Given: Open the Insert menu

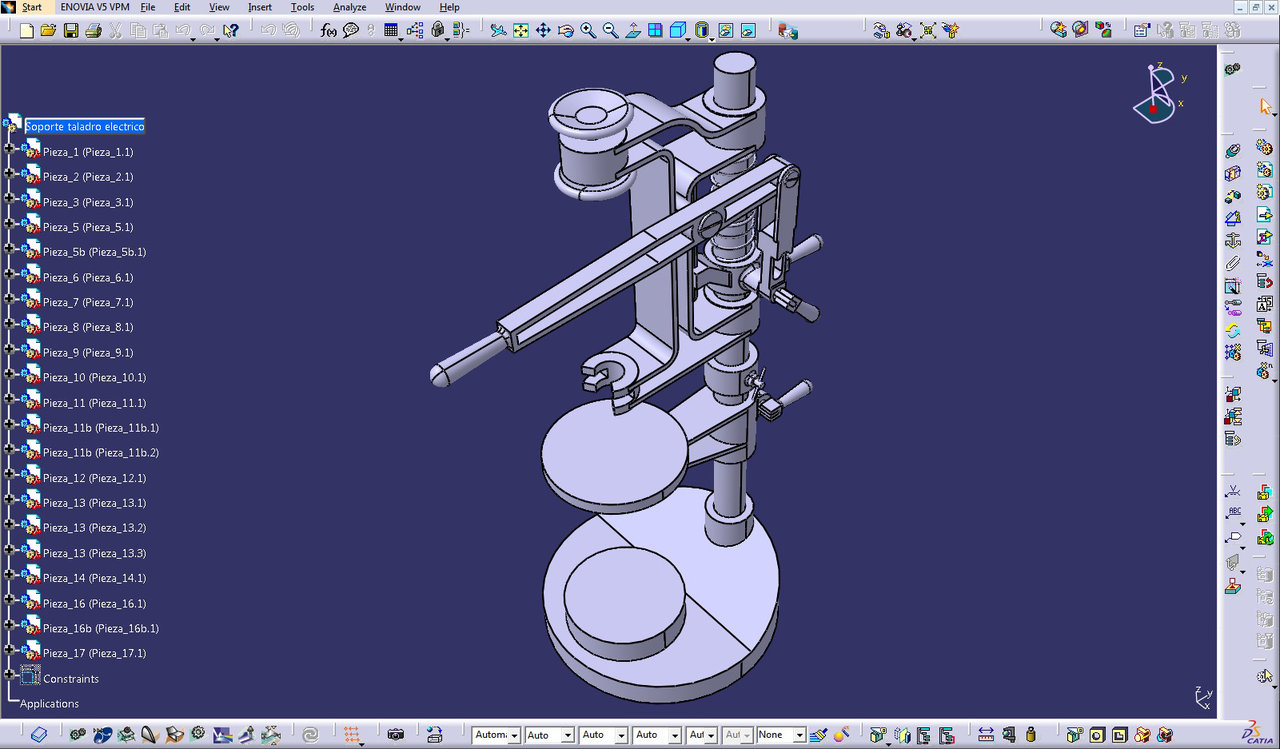Looking at the screenshot, I should click(260, 7).
